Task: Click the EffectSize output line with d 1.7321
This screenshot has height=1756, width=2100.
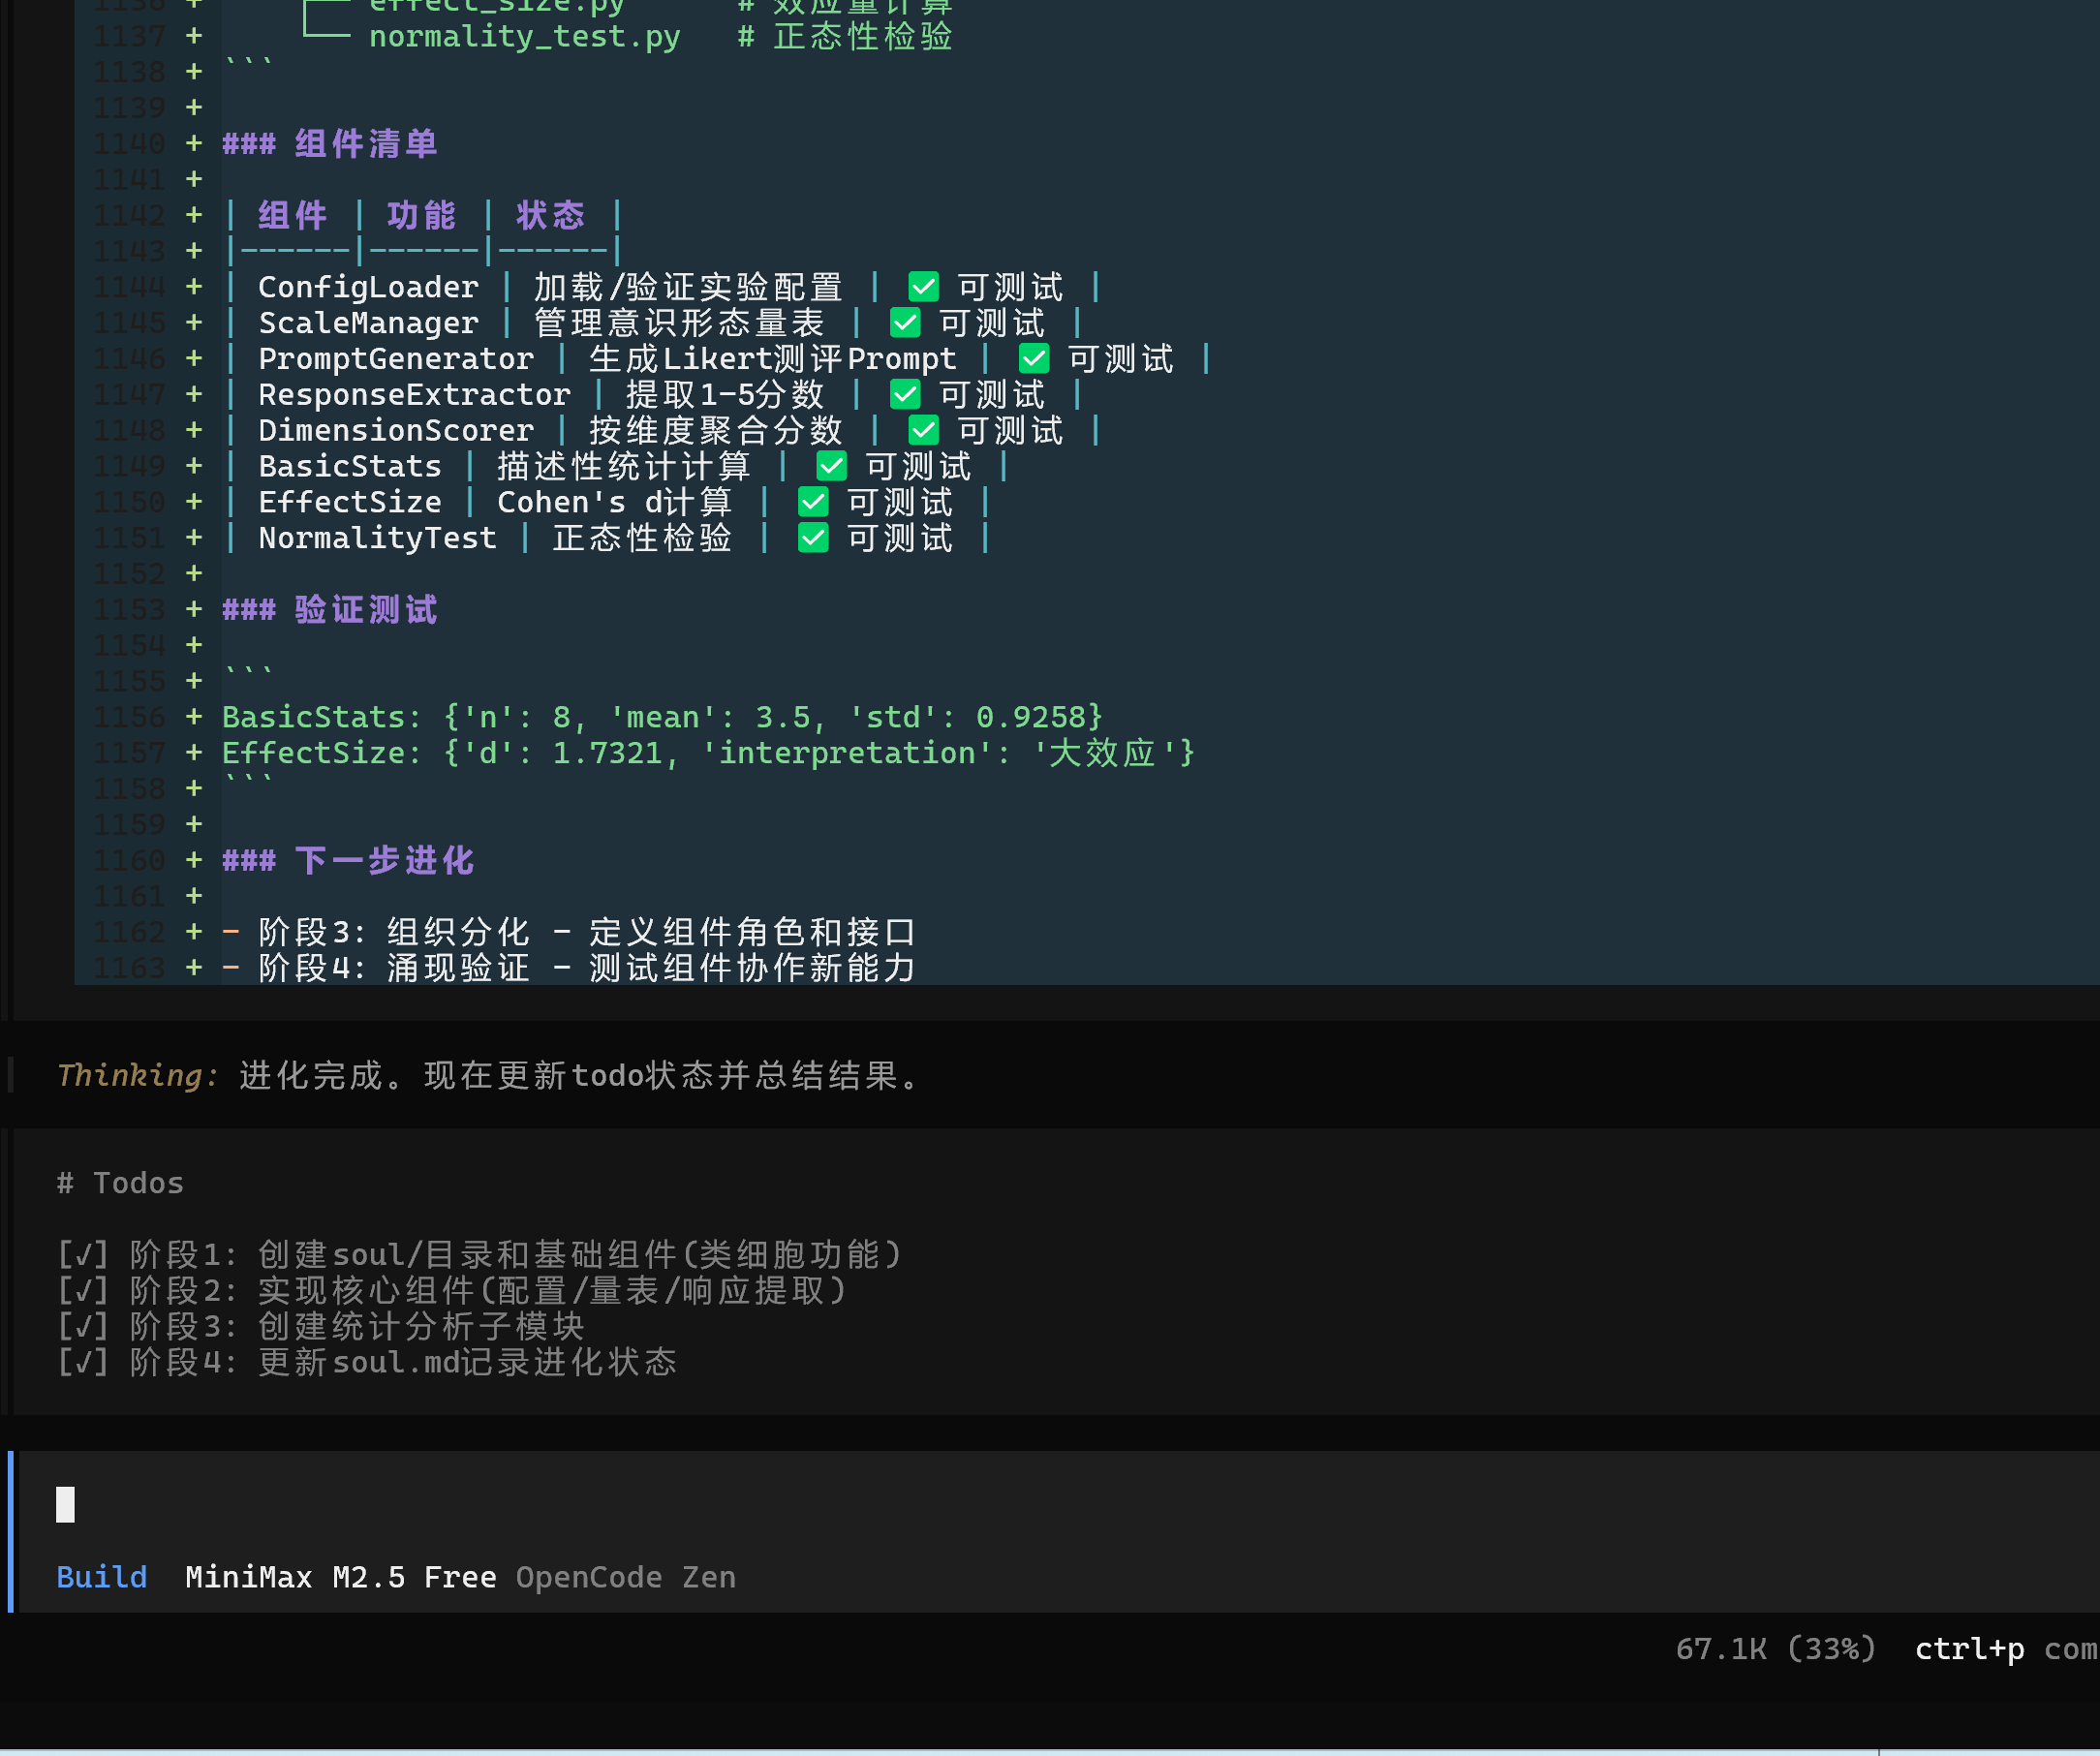Action: click(x=708, y=754)
